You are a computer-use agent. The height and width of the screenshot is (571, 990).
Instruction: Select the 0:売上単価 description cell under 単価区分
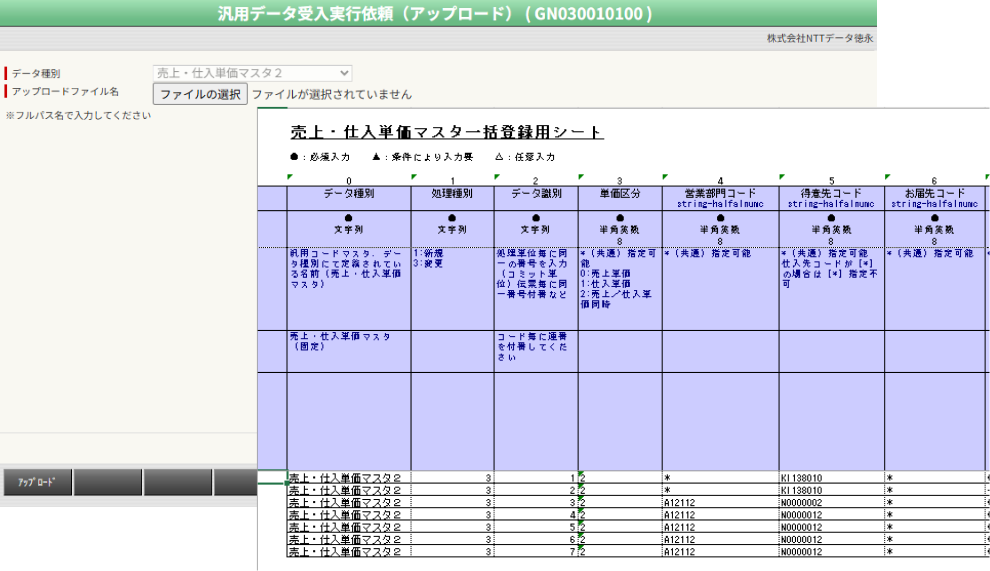tap(619, 289)
